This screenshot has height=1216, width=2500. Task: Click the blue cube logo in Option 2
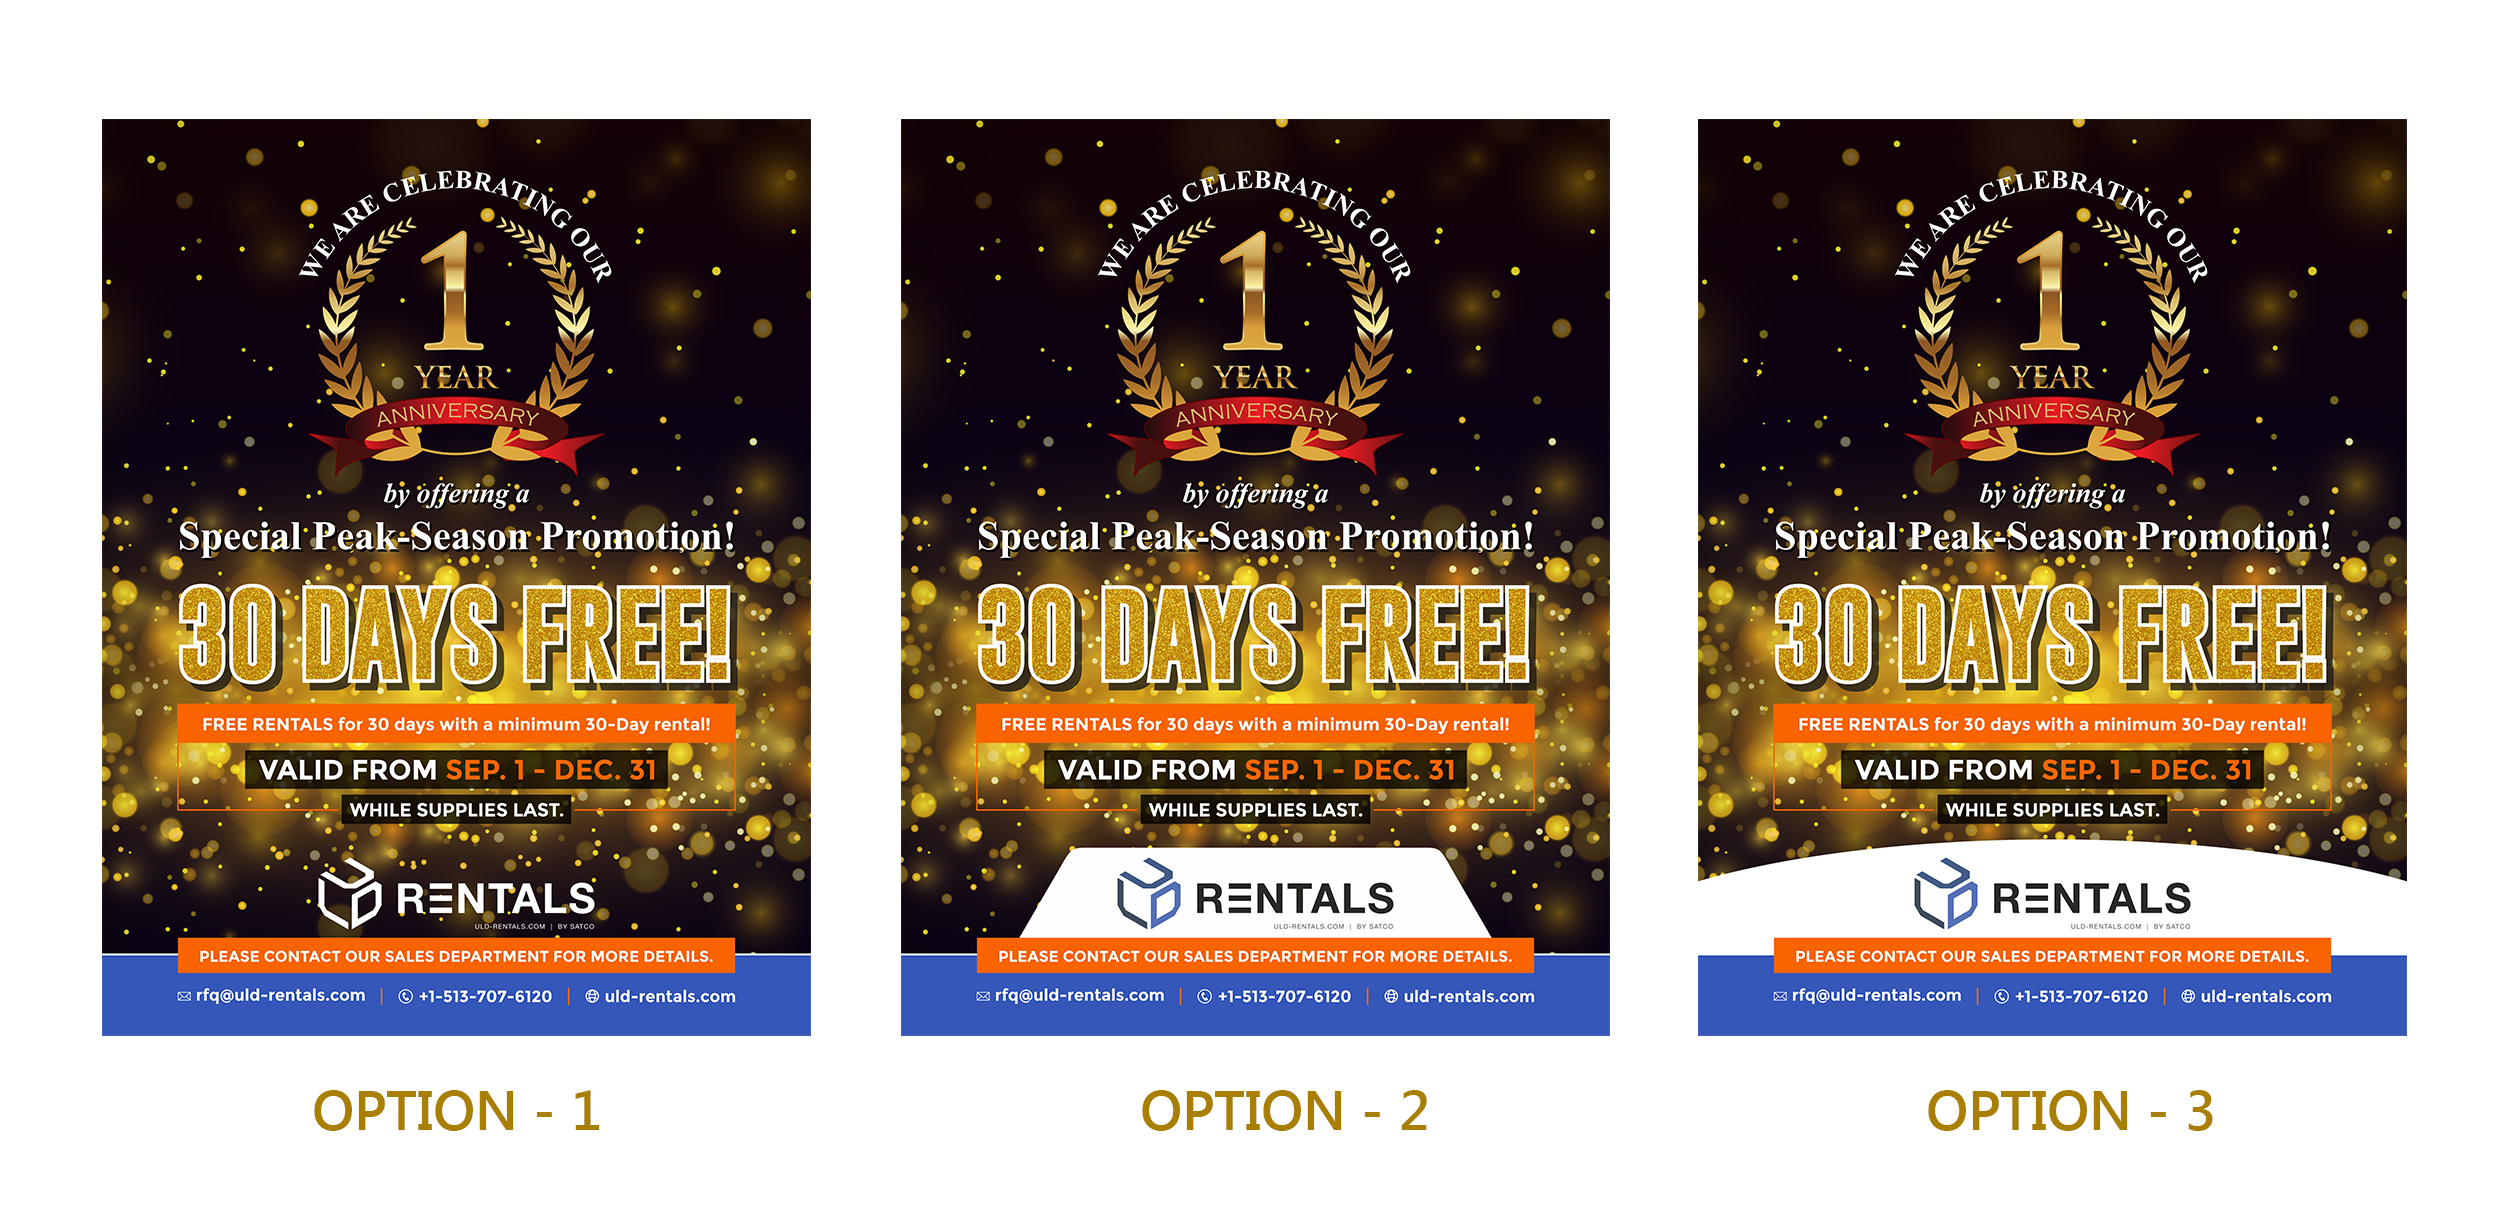tap(1148, 893)
